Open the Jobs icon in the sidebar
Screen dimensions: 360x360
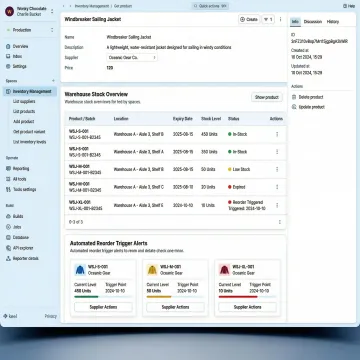(8, 227)
